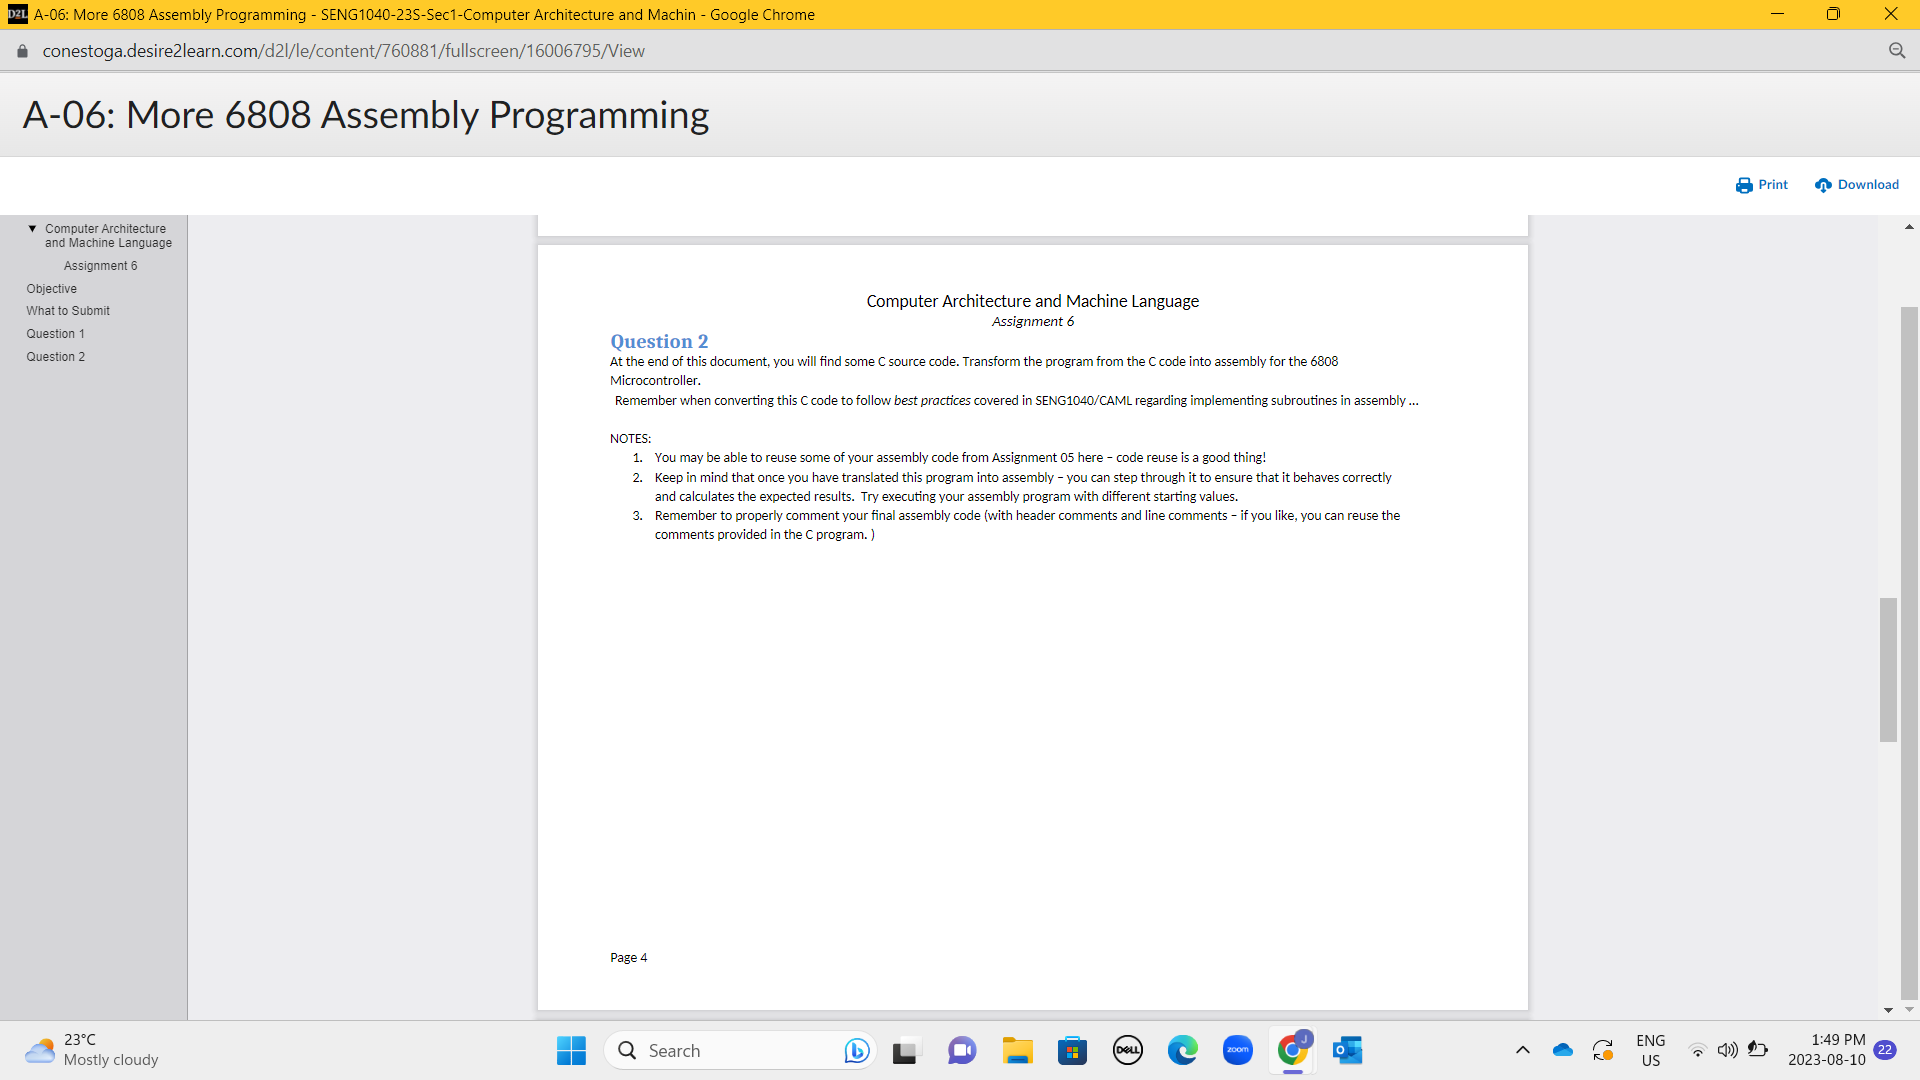The width and height of the screenshot is (1920, 1080).
Task: Open the Print dialog via the printer icon
Action: (x=1744, y=185)
